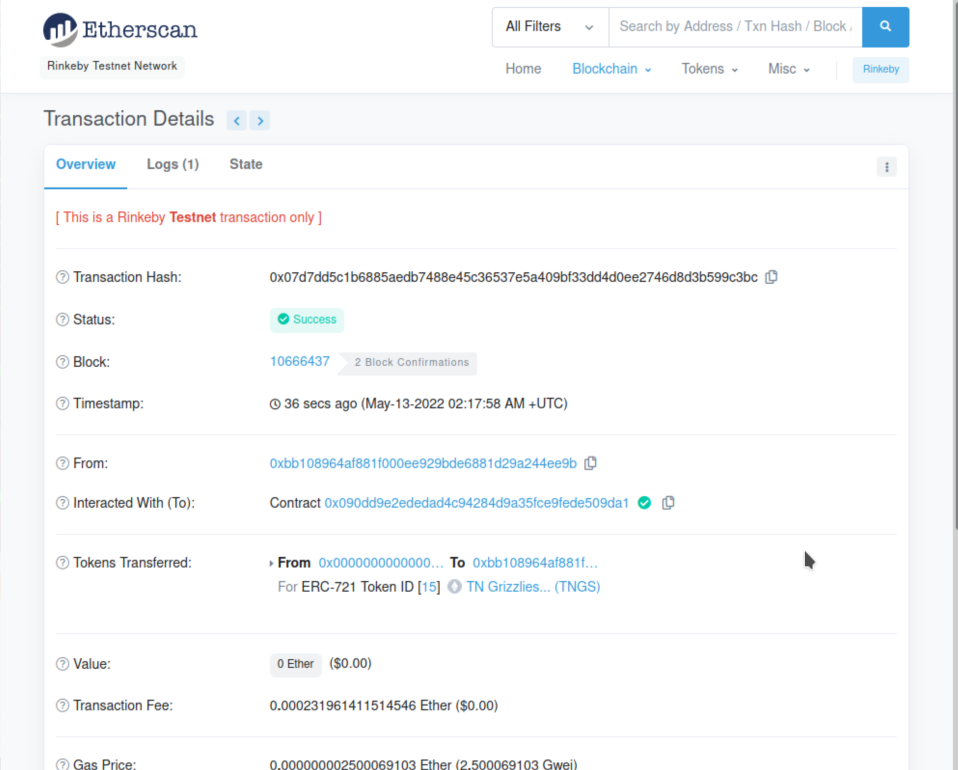Click the transaction fee amount text
Image resolution: width=958 pixels, height=770 pixels.
pyautogui.click(x=384, y=705)
